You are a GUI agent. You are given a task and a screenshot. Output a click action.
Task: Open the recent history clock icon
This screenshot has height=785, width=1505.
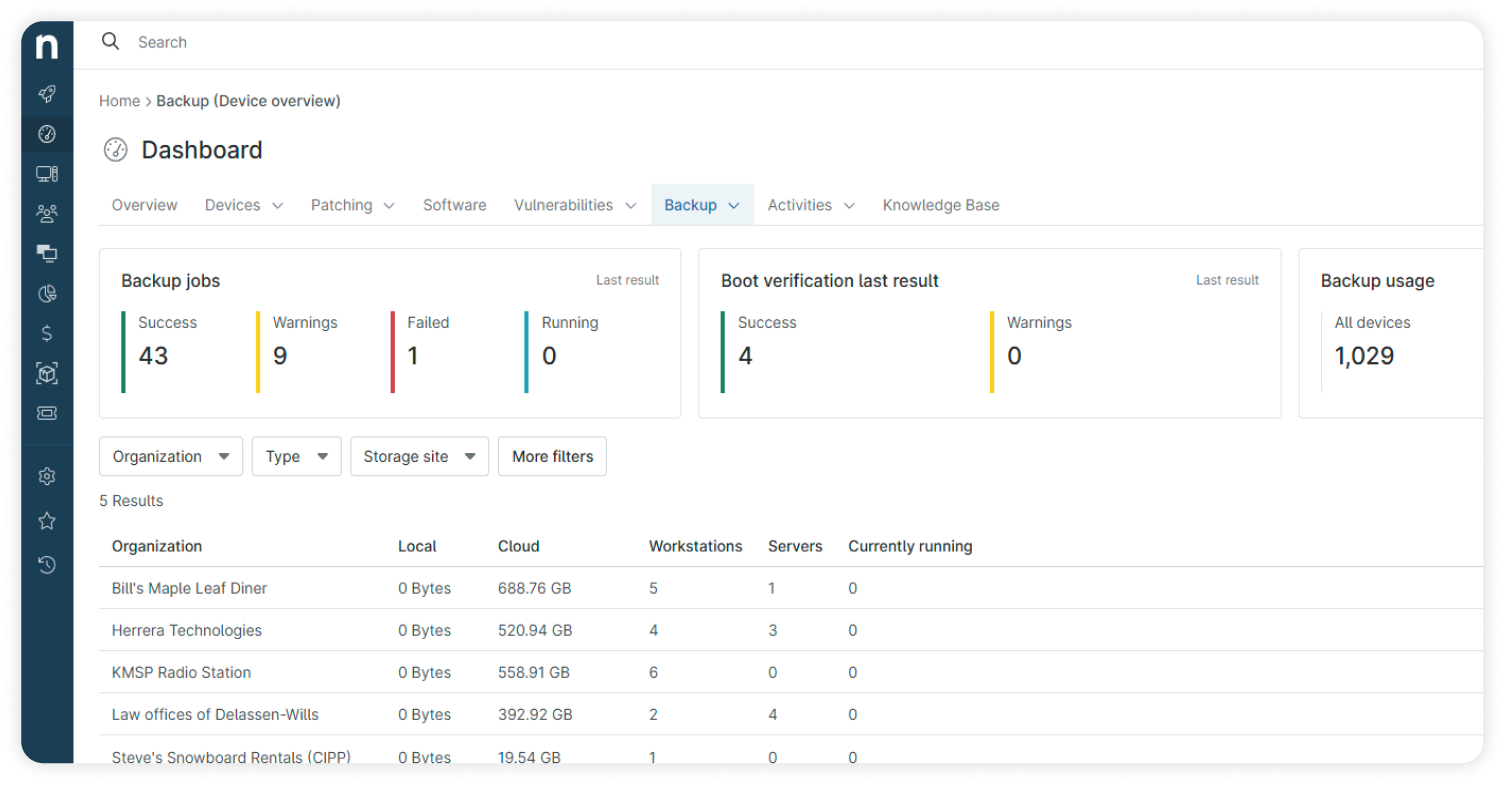pyautogui.click(x=47, y=565)
